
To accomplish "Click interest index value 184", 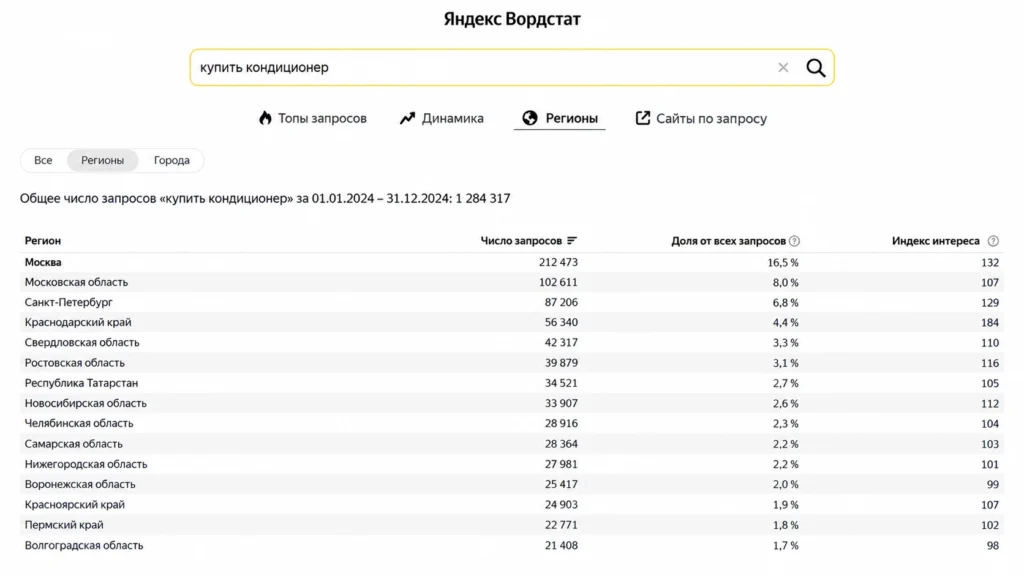I will tap(990, 323).
